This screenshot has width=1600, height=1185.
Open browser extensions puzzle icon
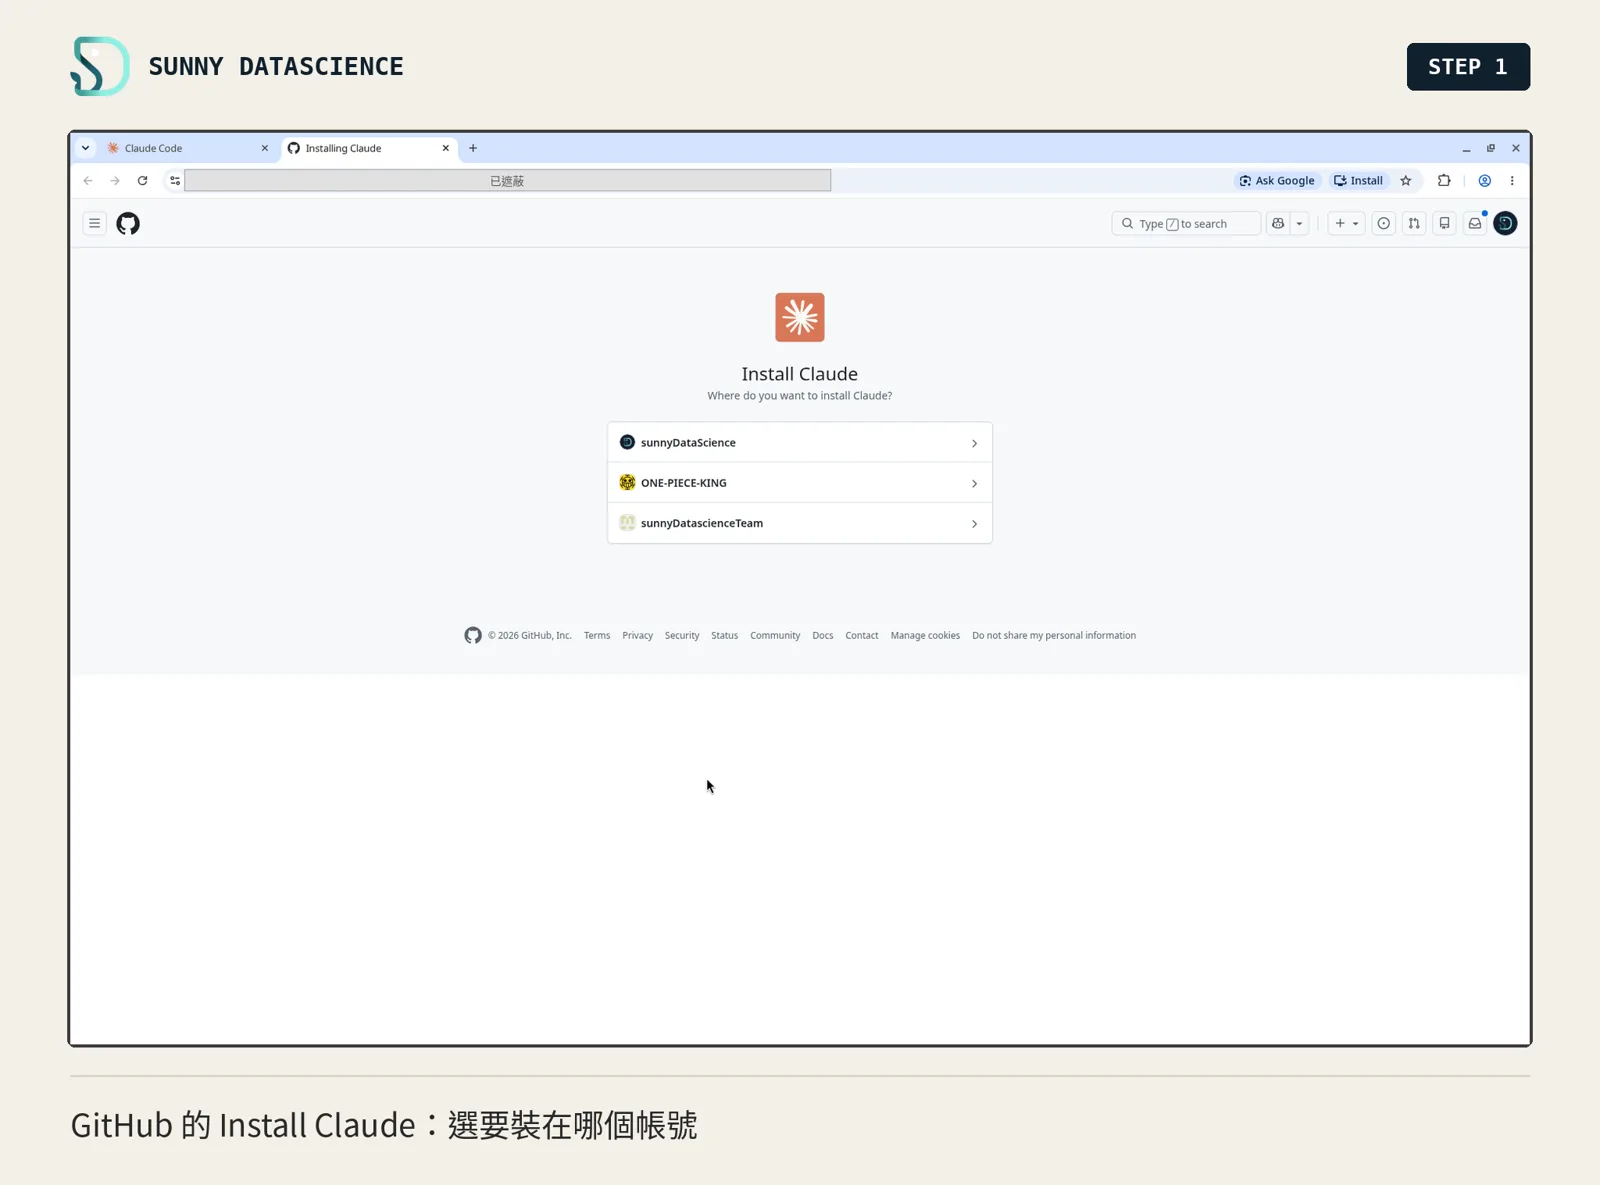(x=1444, y=181)
